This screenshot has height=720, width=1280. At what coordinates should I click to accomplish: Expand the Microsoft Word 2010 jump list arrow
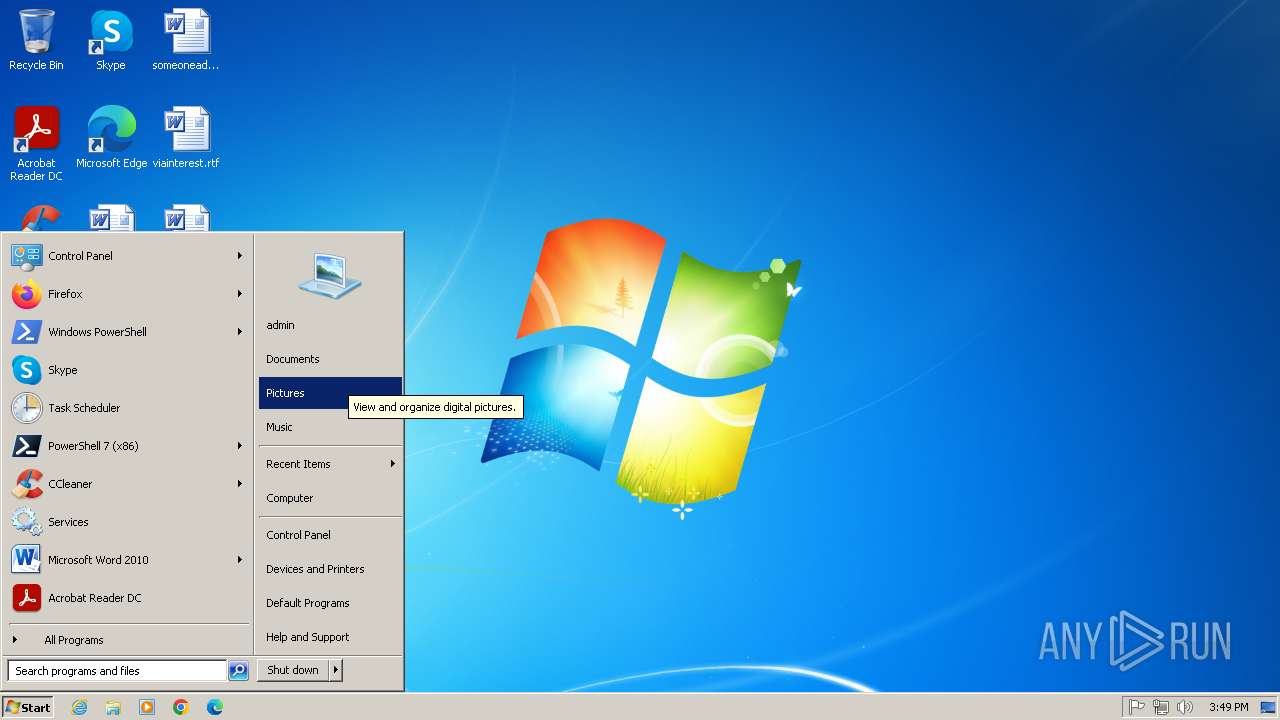click(x=240, y=560)
